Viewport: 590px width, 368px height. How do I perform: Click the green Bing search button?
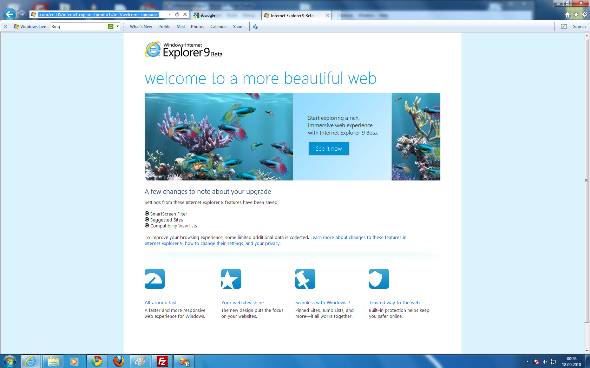pyautogui.click(x=111, y=27)
